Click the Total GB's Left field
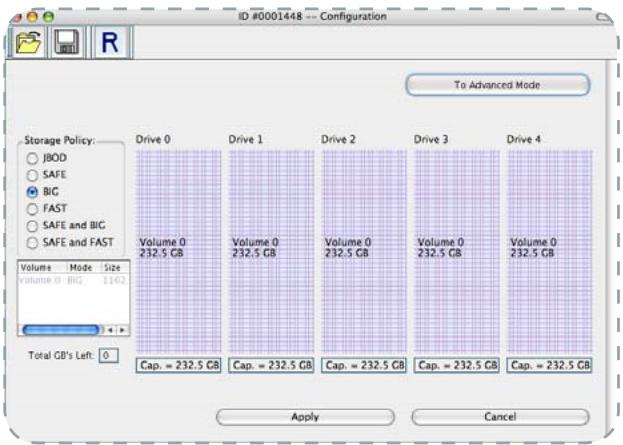The width and height of the screenshot is (623, 445). coord(108,355)
